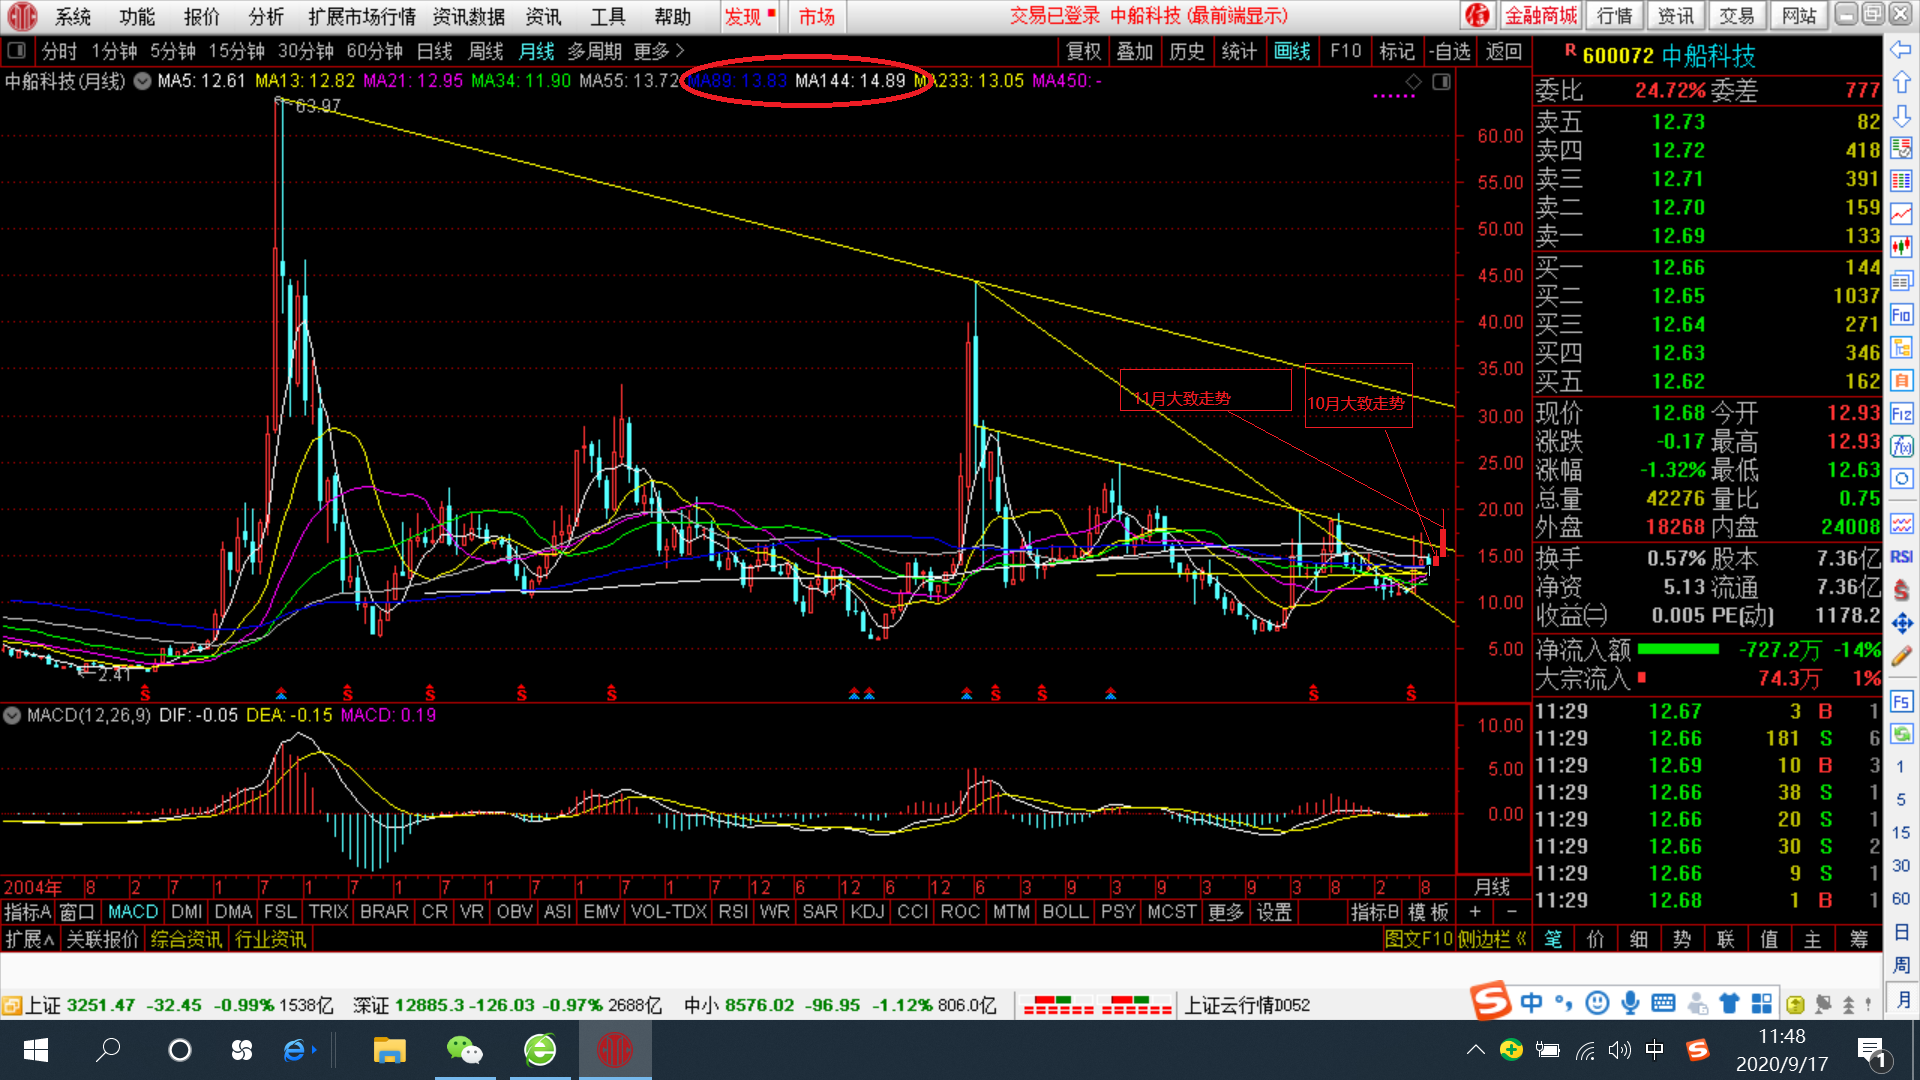Click the Windows Start button
The height and width of the screenshot is (1080, 1920).
[x=36, y=1050]
